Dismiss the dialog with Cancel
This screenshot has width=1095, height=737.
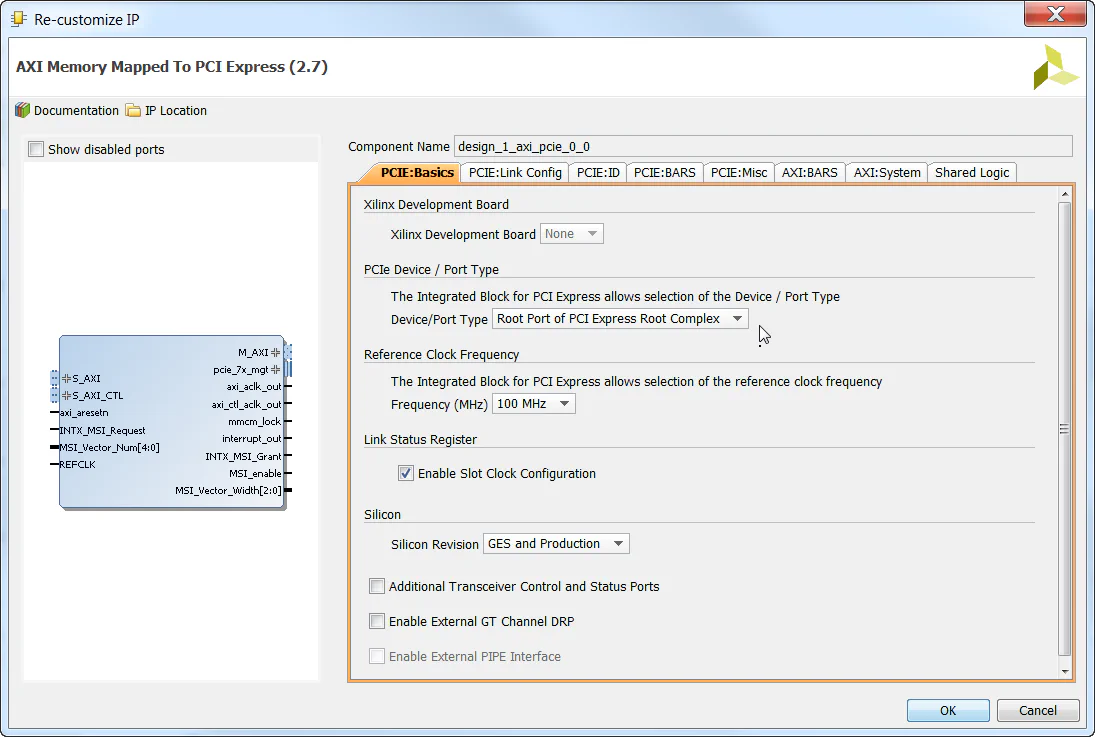(x=1037, y=710)
